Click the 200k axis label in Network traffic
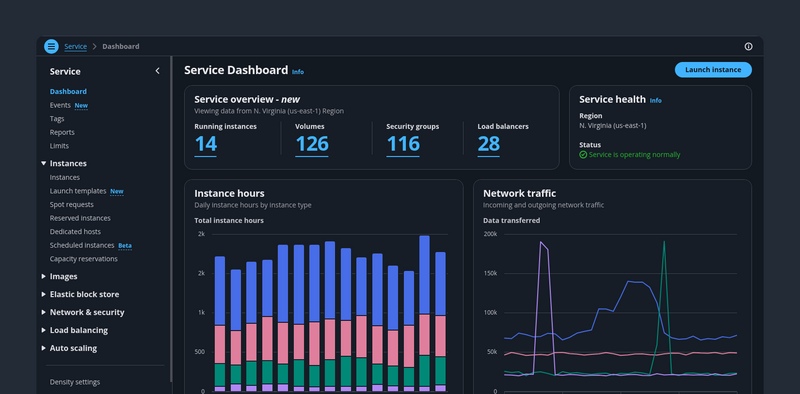Screen dimensions: 800x394 (x=490, y=234)
